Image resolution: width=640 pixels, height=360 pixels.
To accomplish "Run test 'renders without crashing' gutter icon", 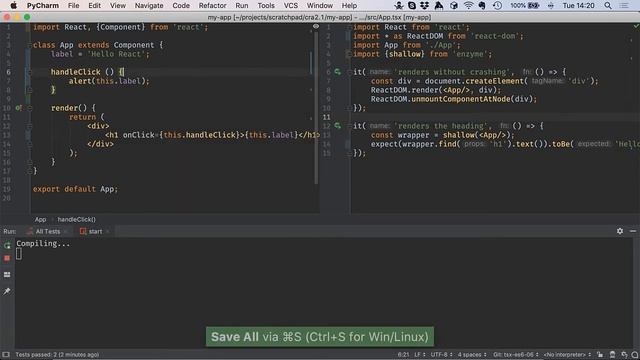I will click(338, 72).
